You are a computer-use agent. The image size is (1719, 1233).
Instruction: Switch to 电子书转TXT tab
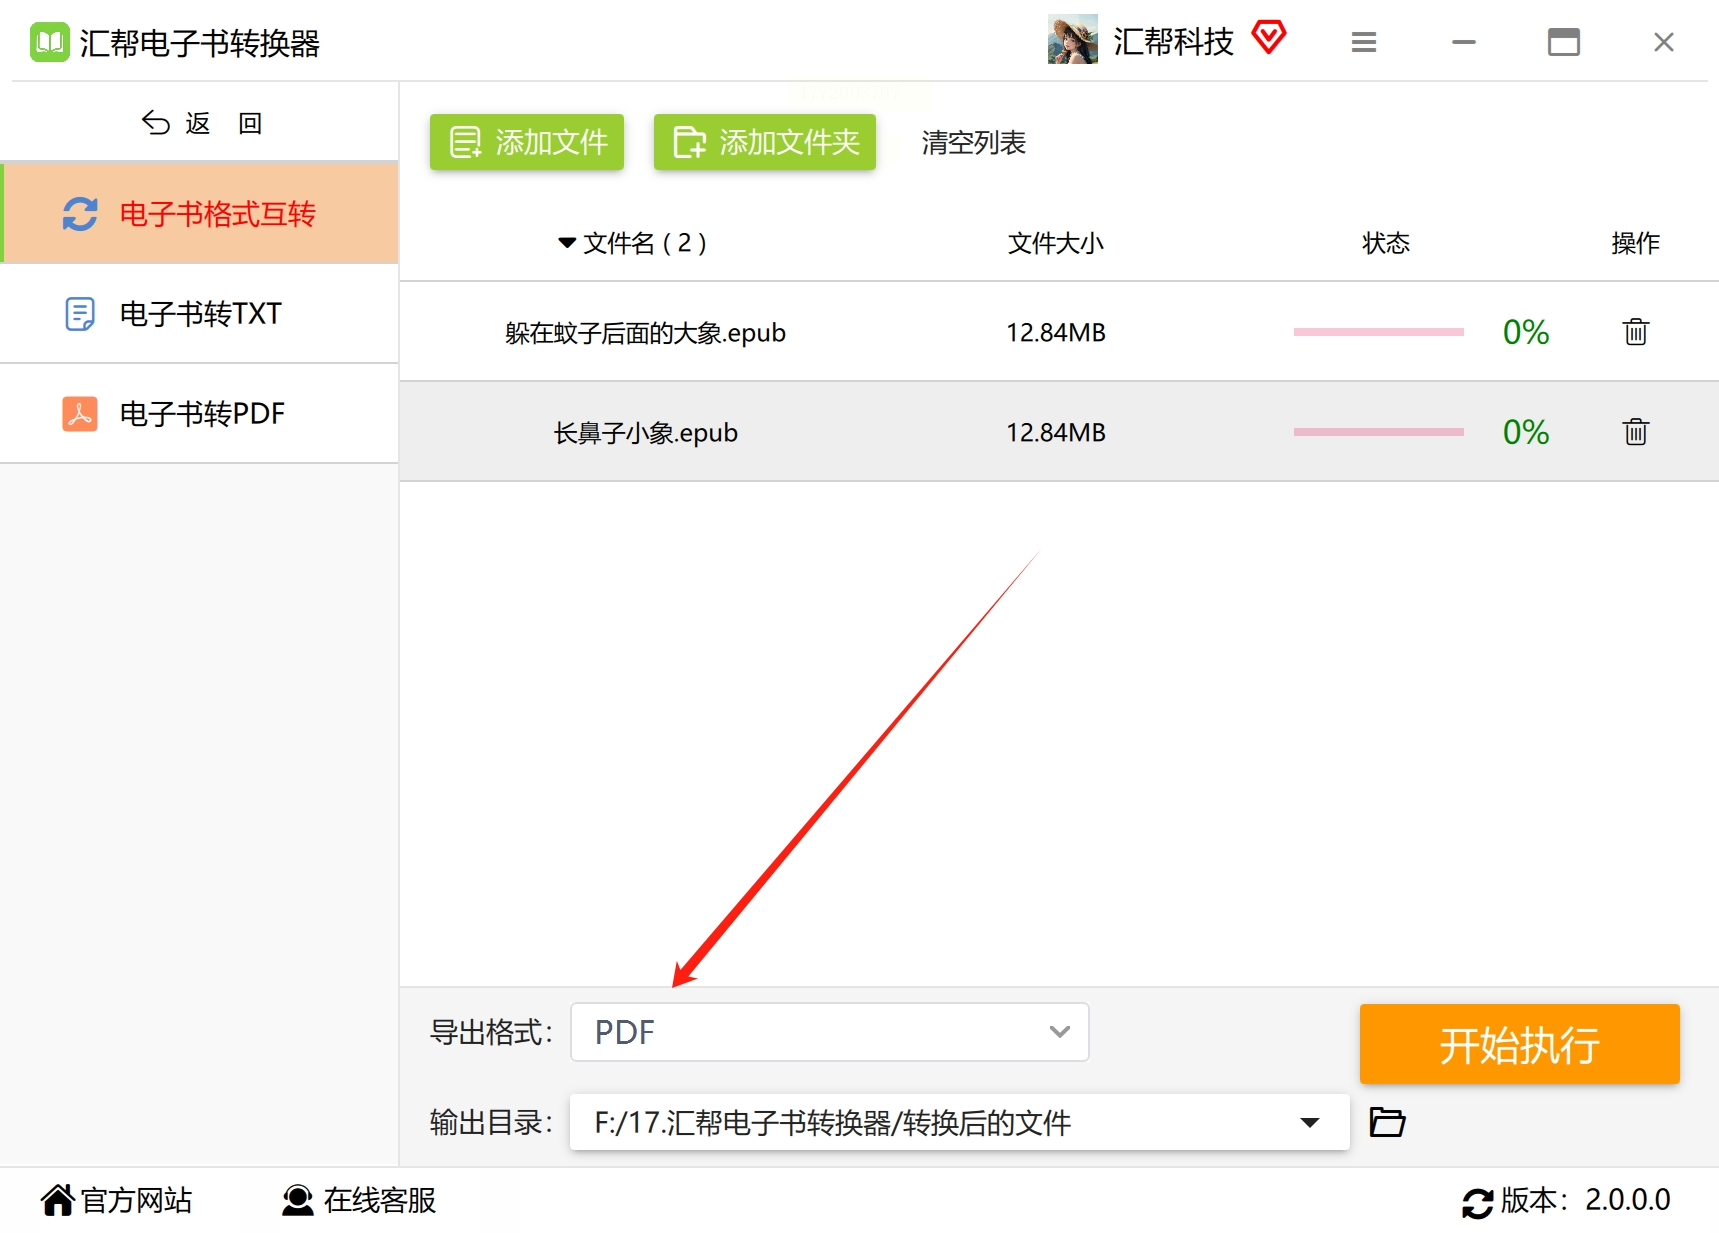pyautogui.click(x=200, y=314)
